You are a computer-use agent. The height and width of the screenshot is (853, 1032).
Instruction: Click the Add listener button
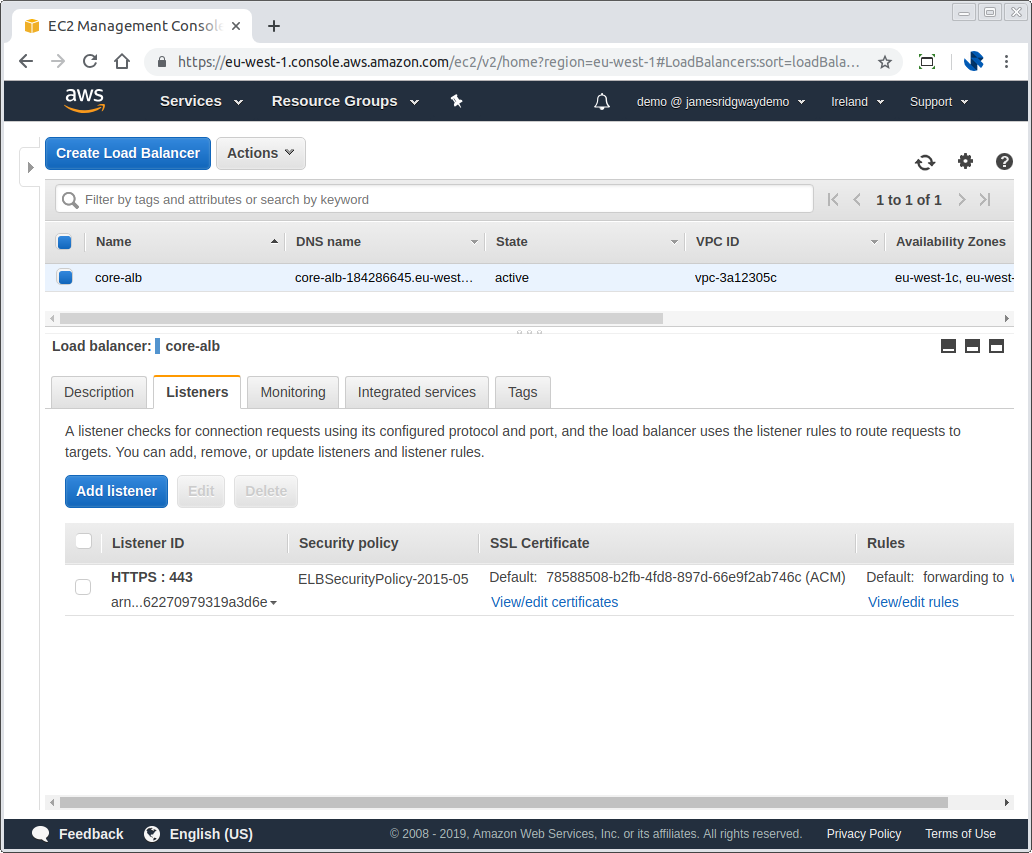tap(116, 492)
